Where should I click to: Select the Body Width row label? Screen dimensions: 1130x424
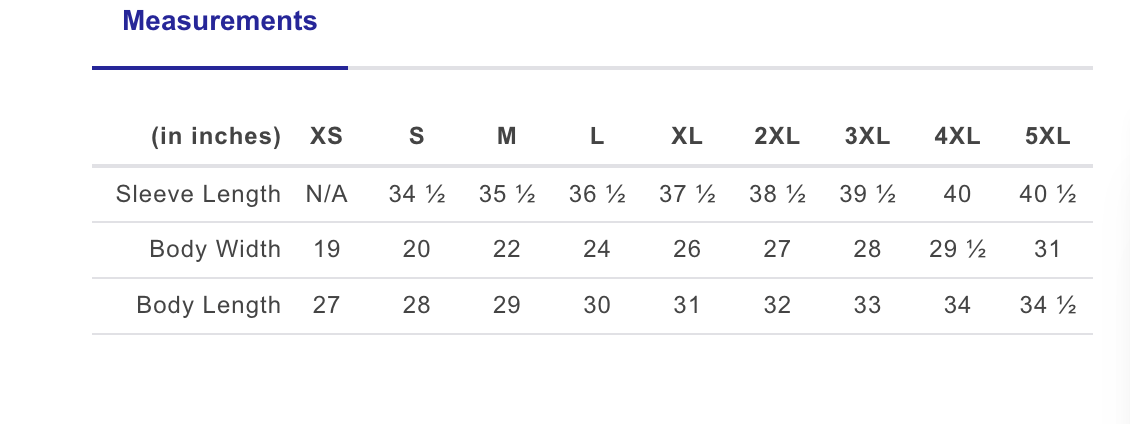215,249
